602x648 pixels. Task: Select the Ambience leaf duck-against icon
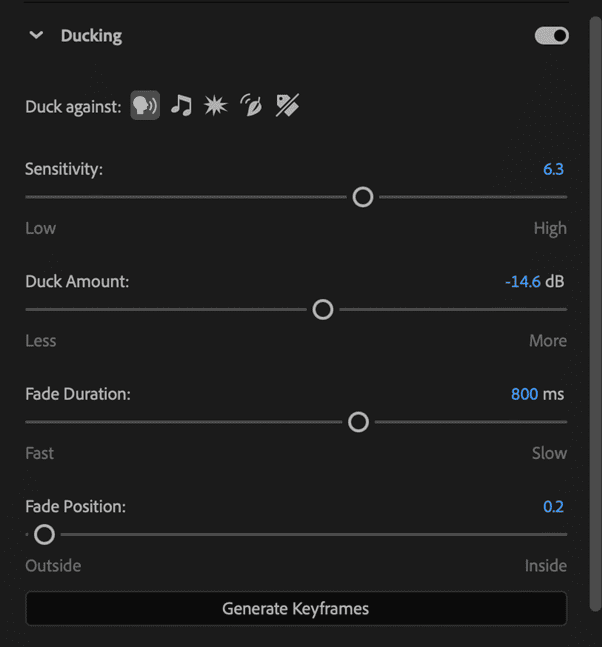click(251, 105)
